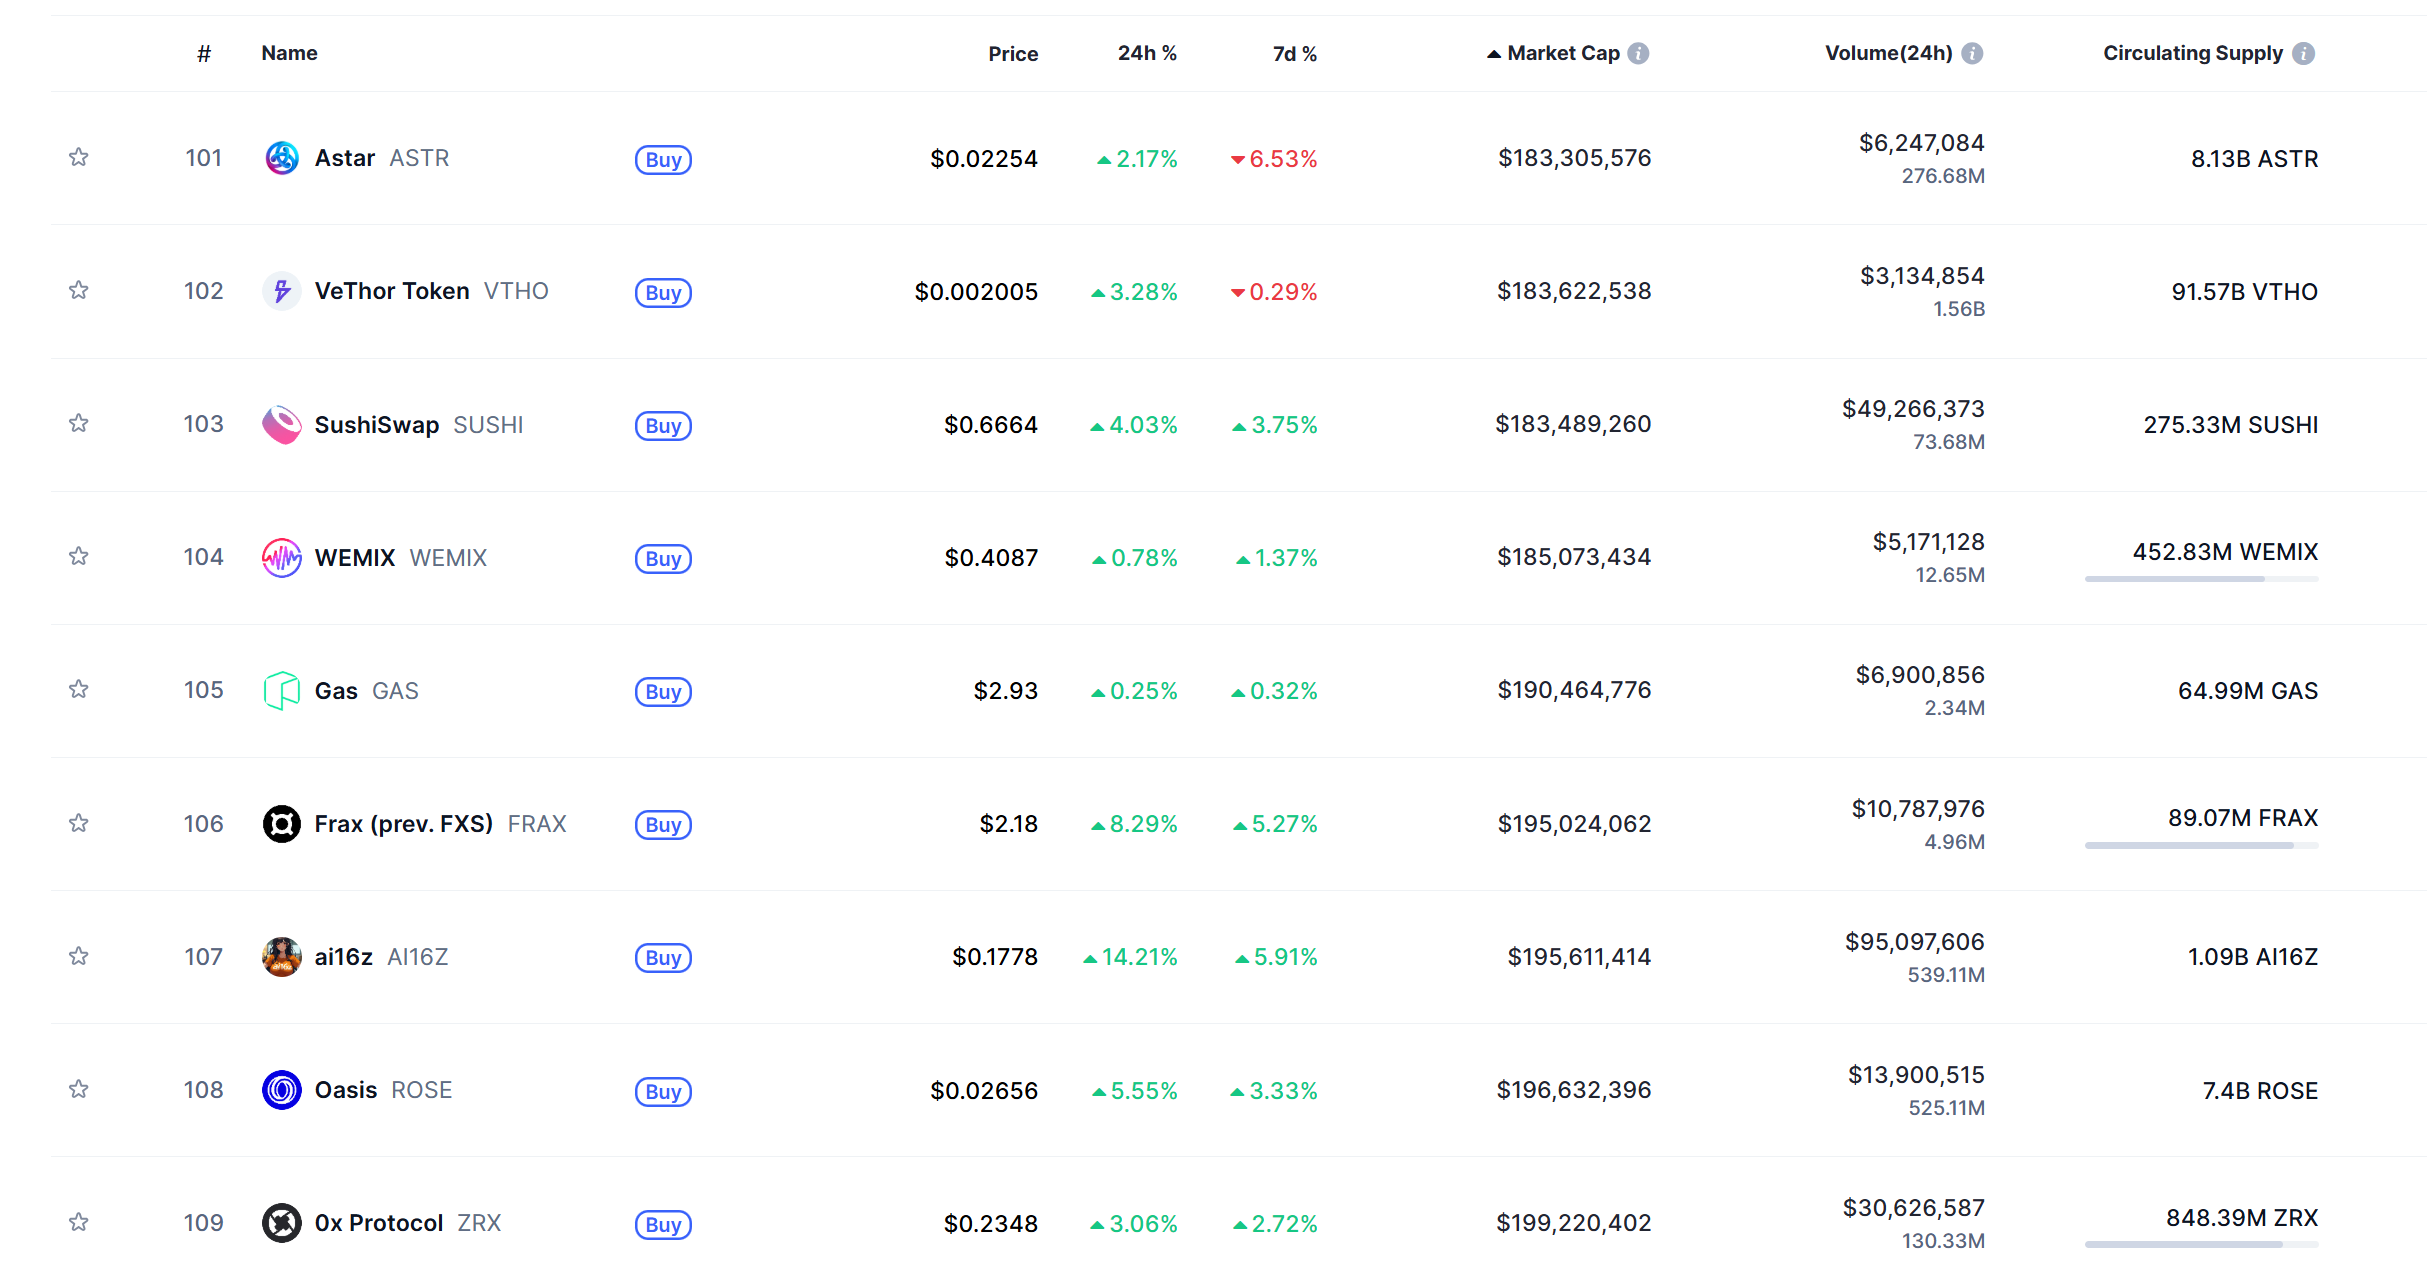This screenshot has height=1285, width=2427.
Task: Buy SushiSwap via Buy button
Action: point(663,426)
